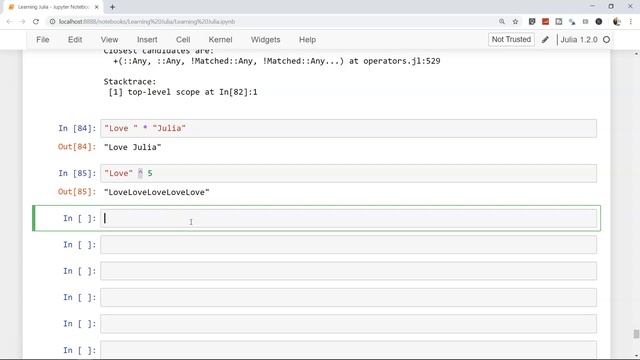Viewport: 640px width, 360px height.
Task: Click the zoom magnifier icon in address bar
Action: 502,22
